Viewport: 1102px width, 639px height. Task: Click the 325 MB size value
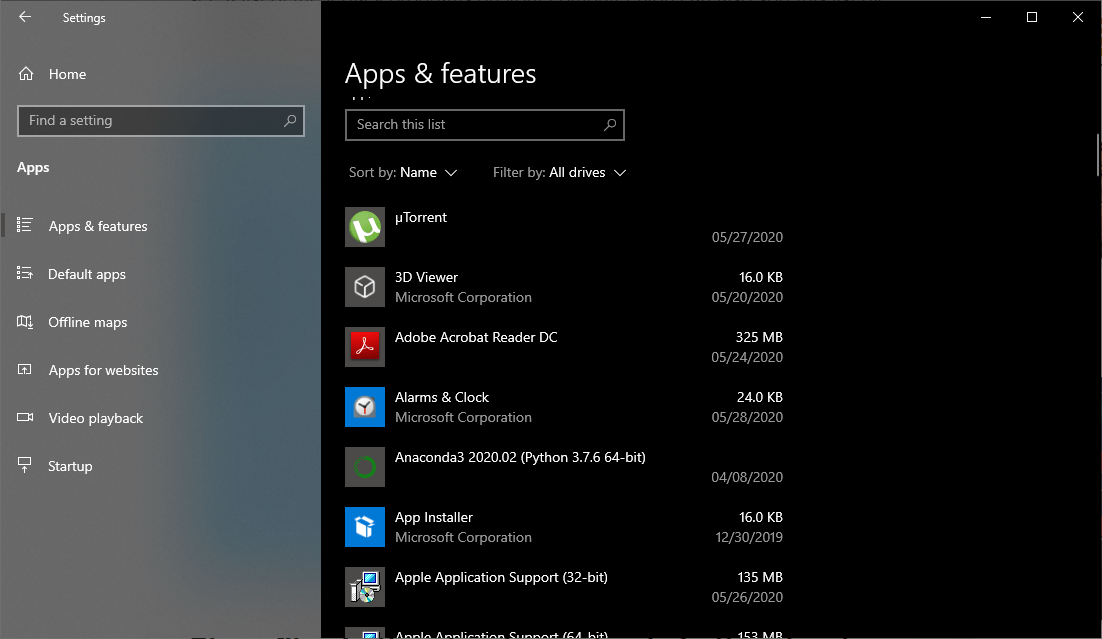759,337
